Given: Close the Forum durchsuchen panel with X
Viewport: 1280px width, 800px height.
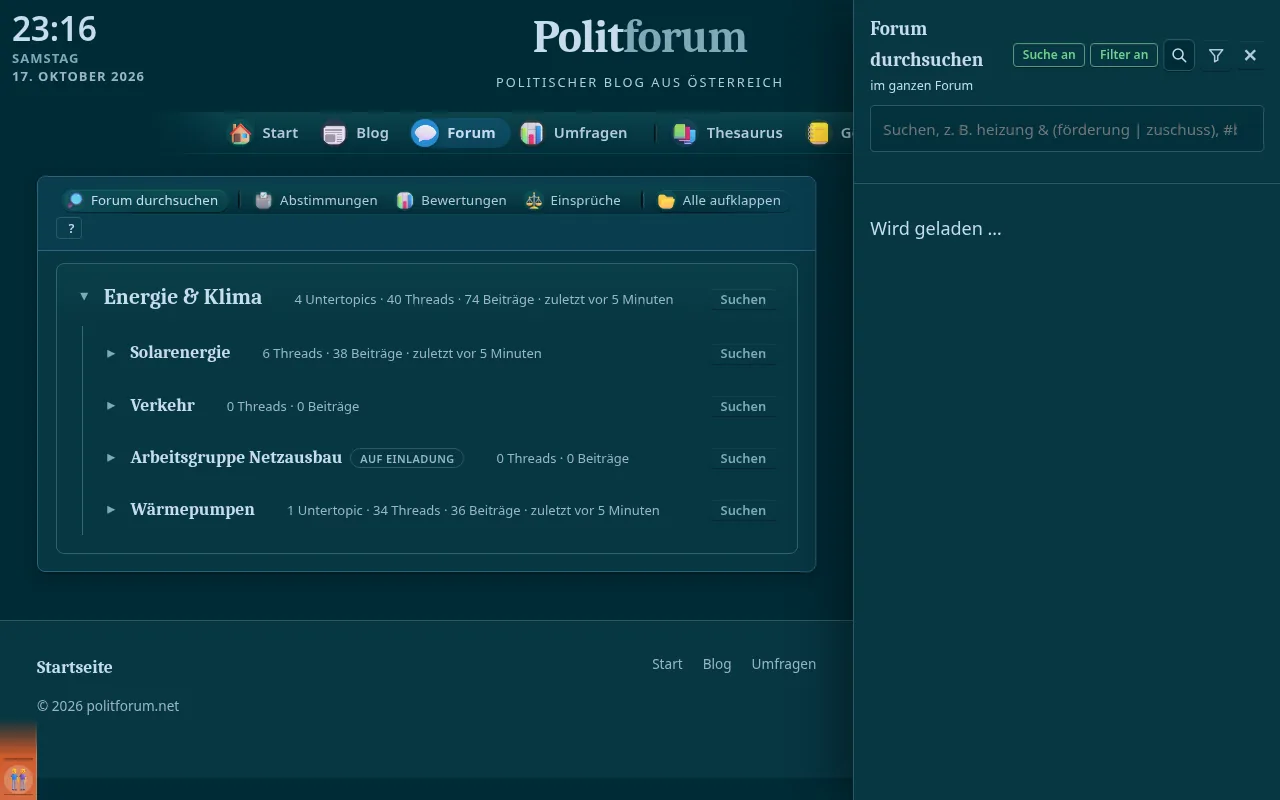Looking at the screenshot, I should [1250, 55].
